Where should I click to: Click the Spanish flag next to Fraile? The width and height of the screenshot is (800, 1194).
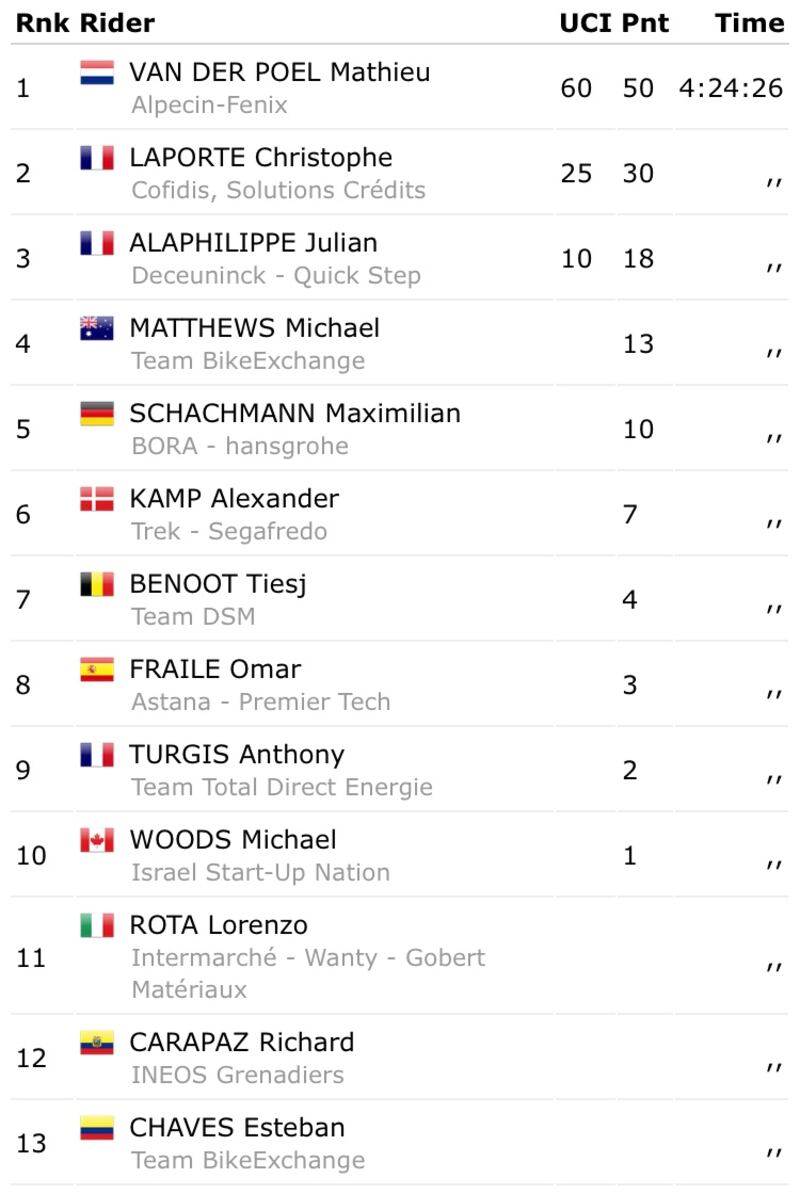click(x=97, y=669)
